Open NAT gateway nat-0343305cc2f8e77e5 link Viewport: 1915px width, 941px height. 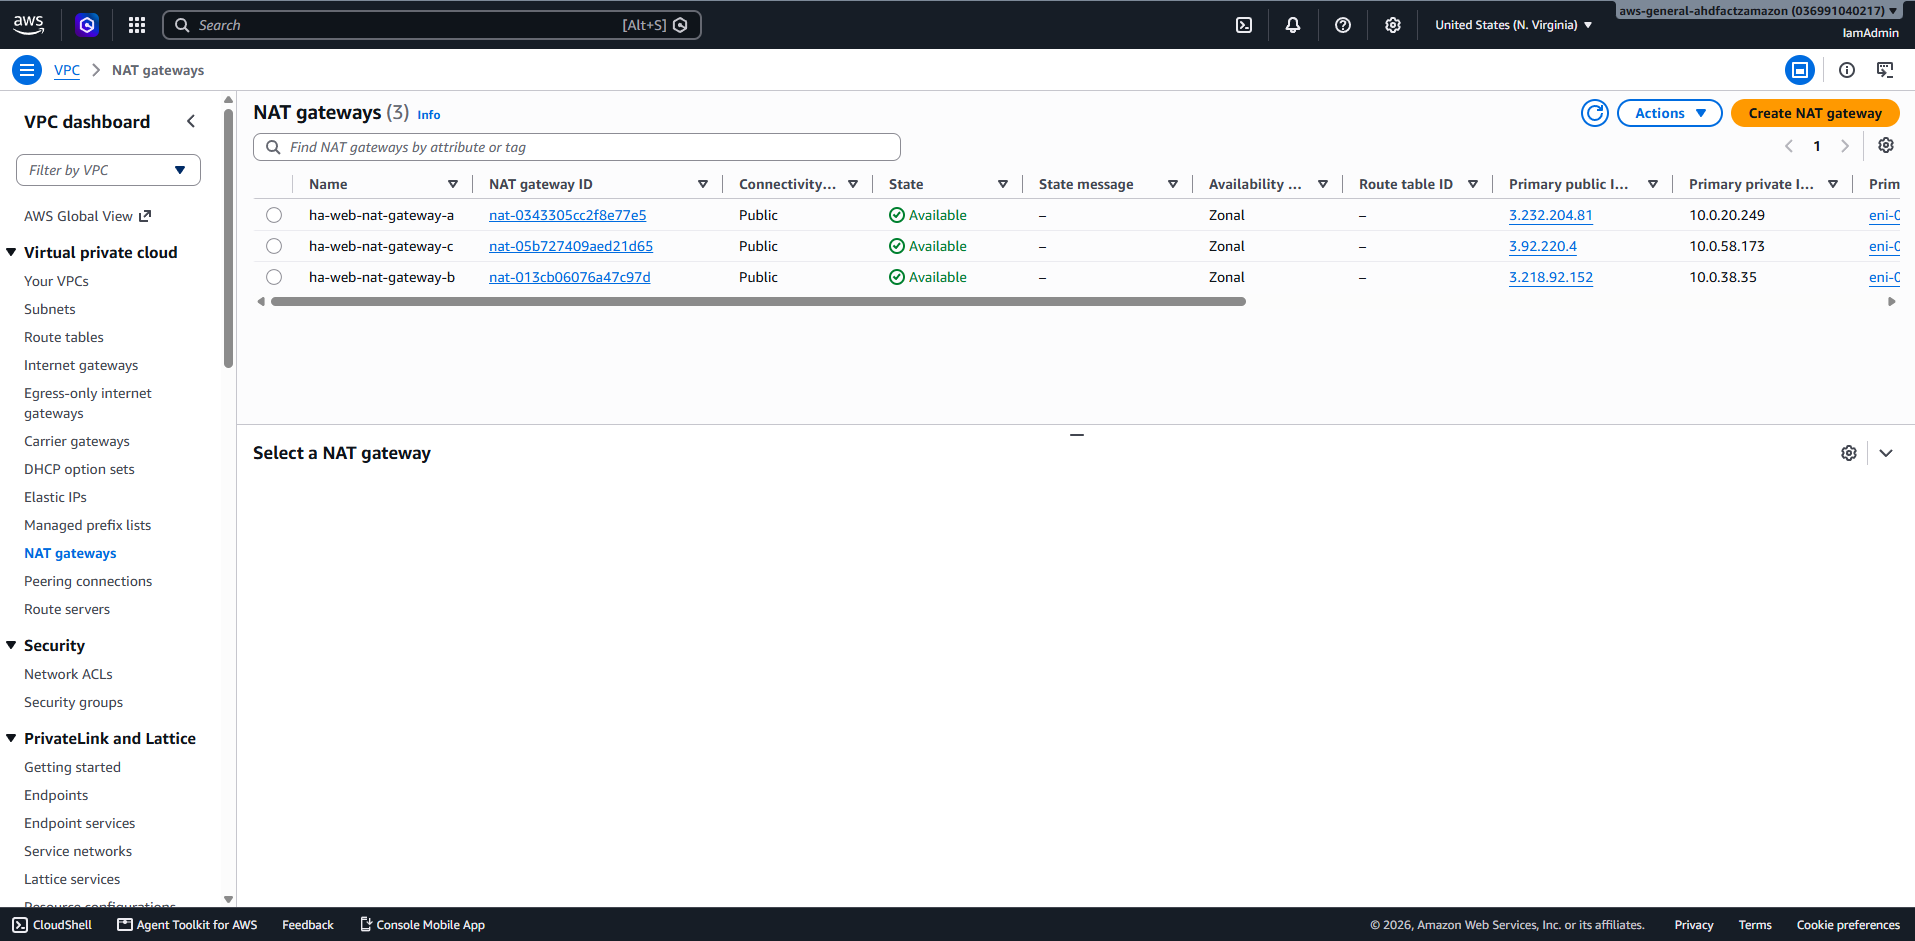coord(567,215)
